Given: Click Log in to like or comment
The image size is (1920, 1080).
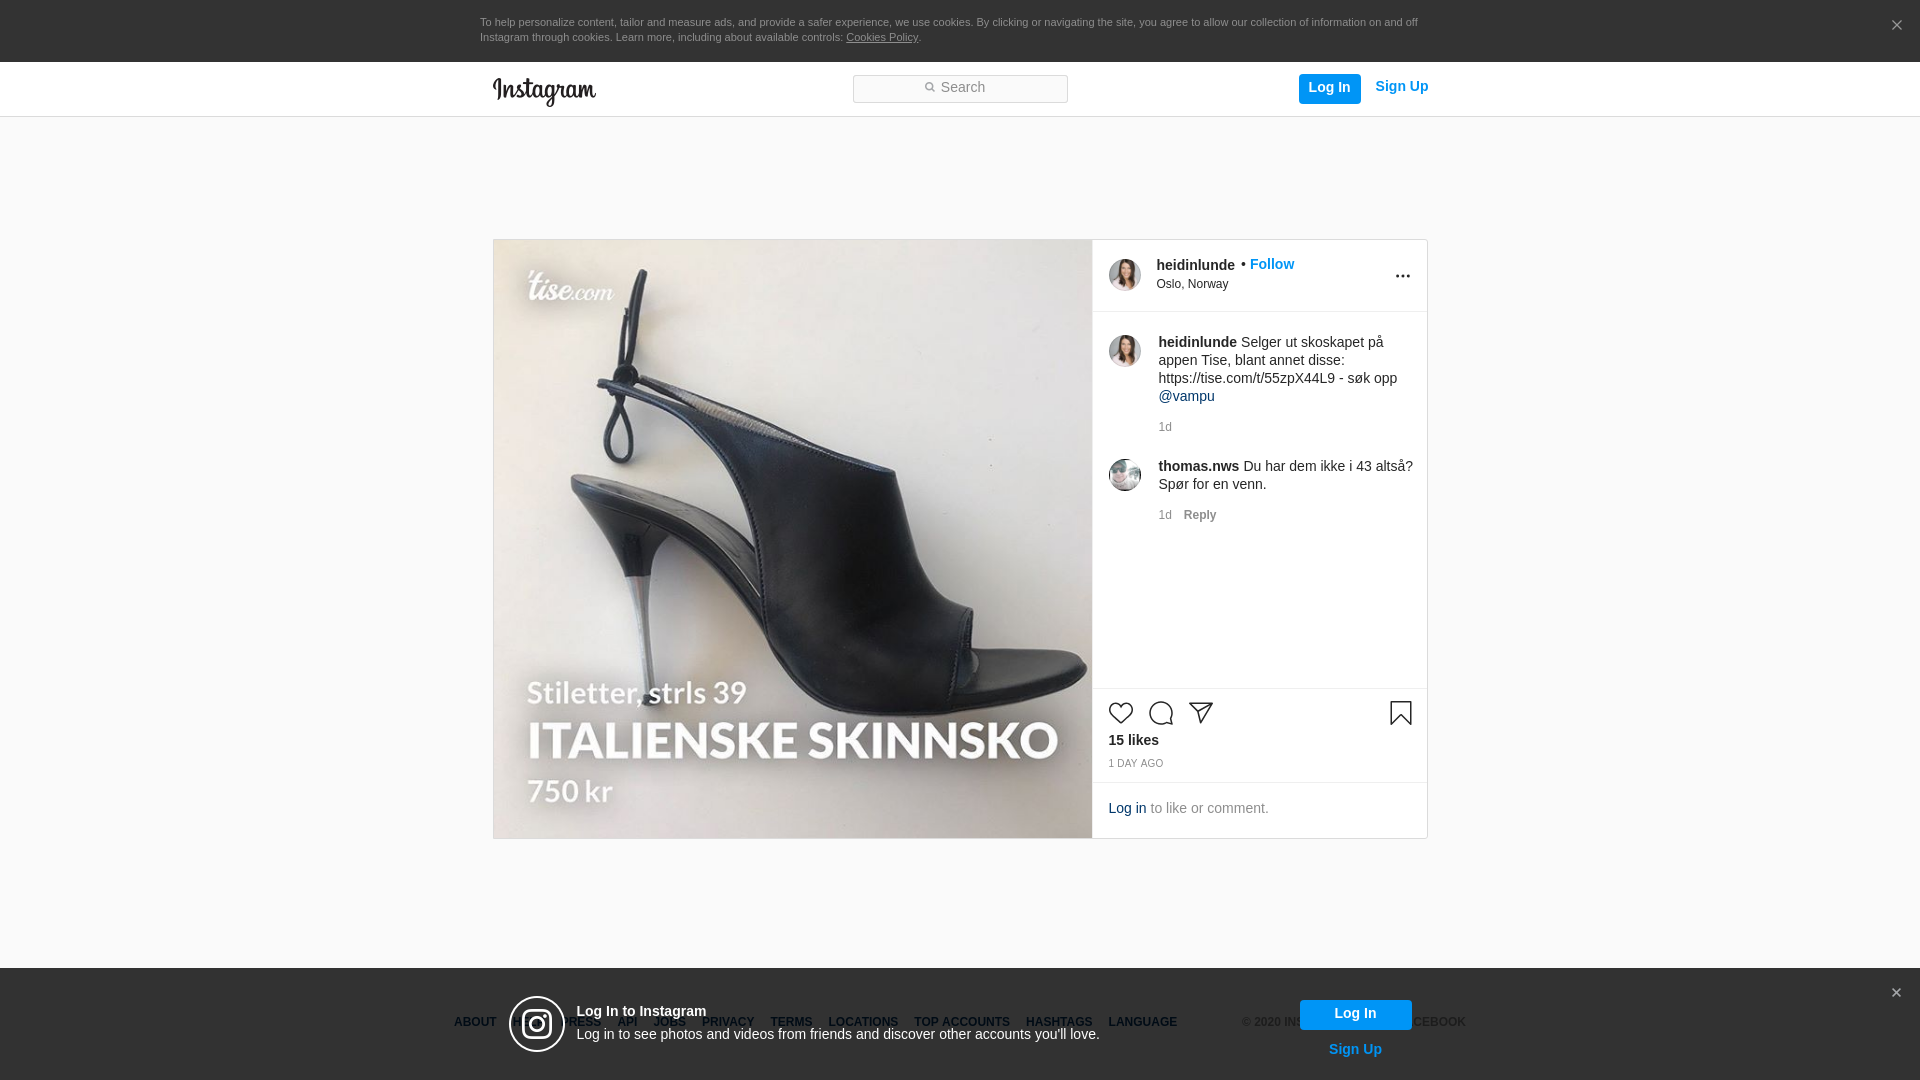Looking at the screenshot, I should point(1127,808).
